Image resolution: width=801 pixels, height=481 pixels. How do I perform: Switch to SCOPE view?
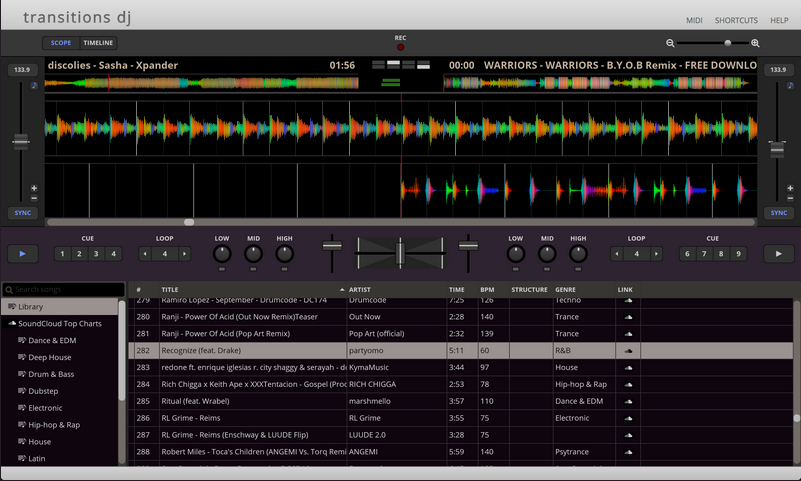coord(61,43)
